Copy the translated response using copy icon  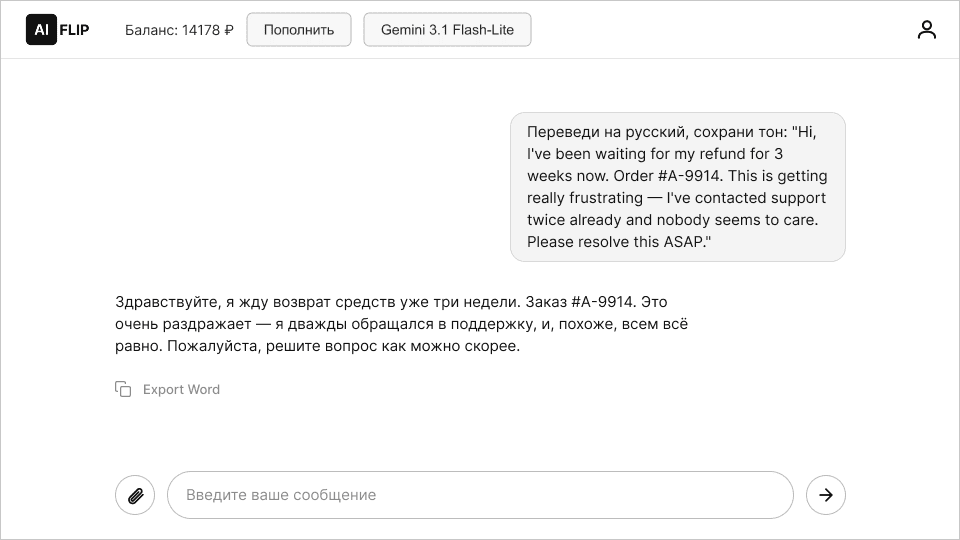123,389
